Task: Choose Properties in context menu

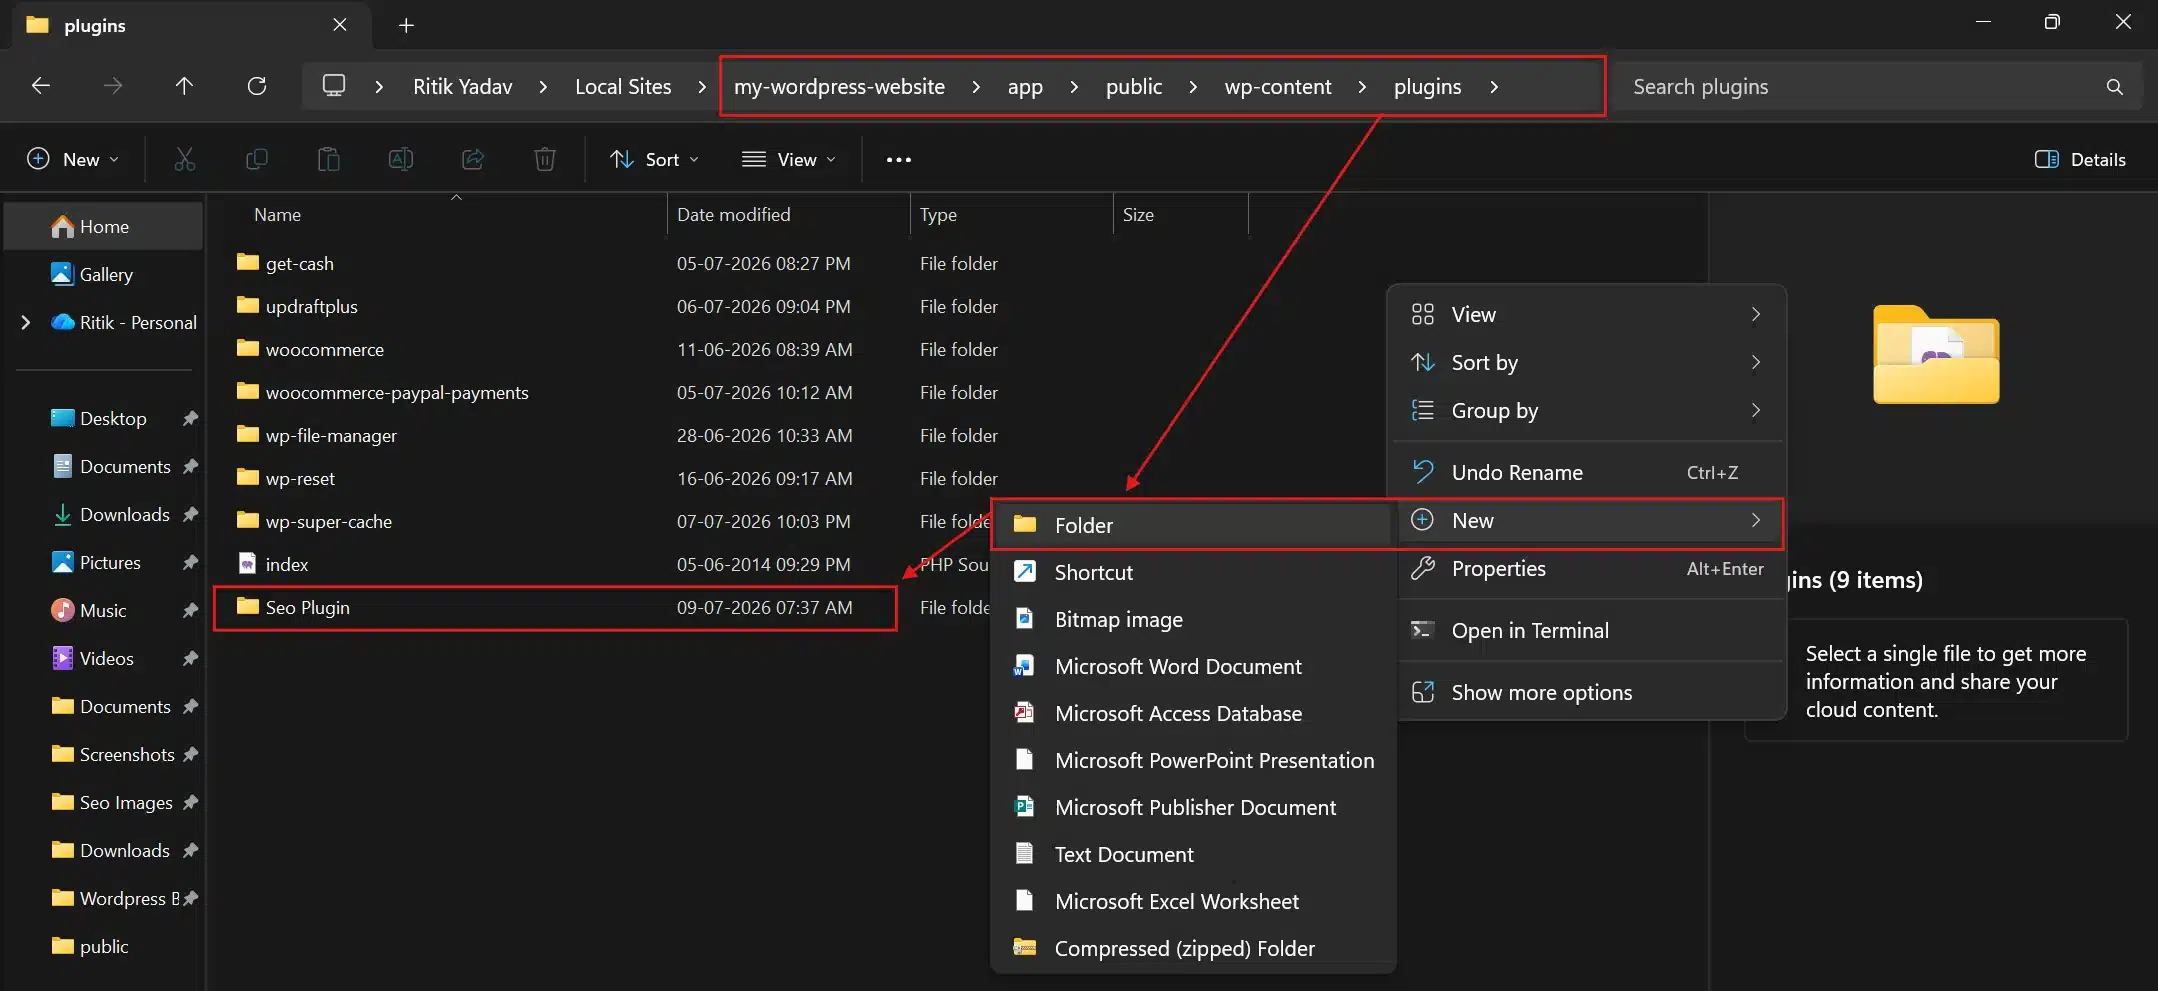Action: [1586, 568]
